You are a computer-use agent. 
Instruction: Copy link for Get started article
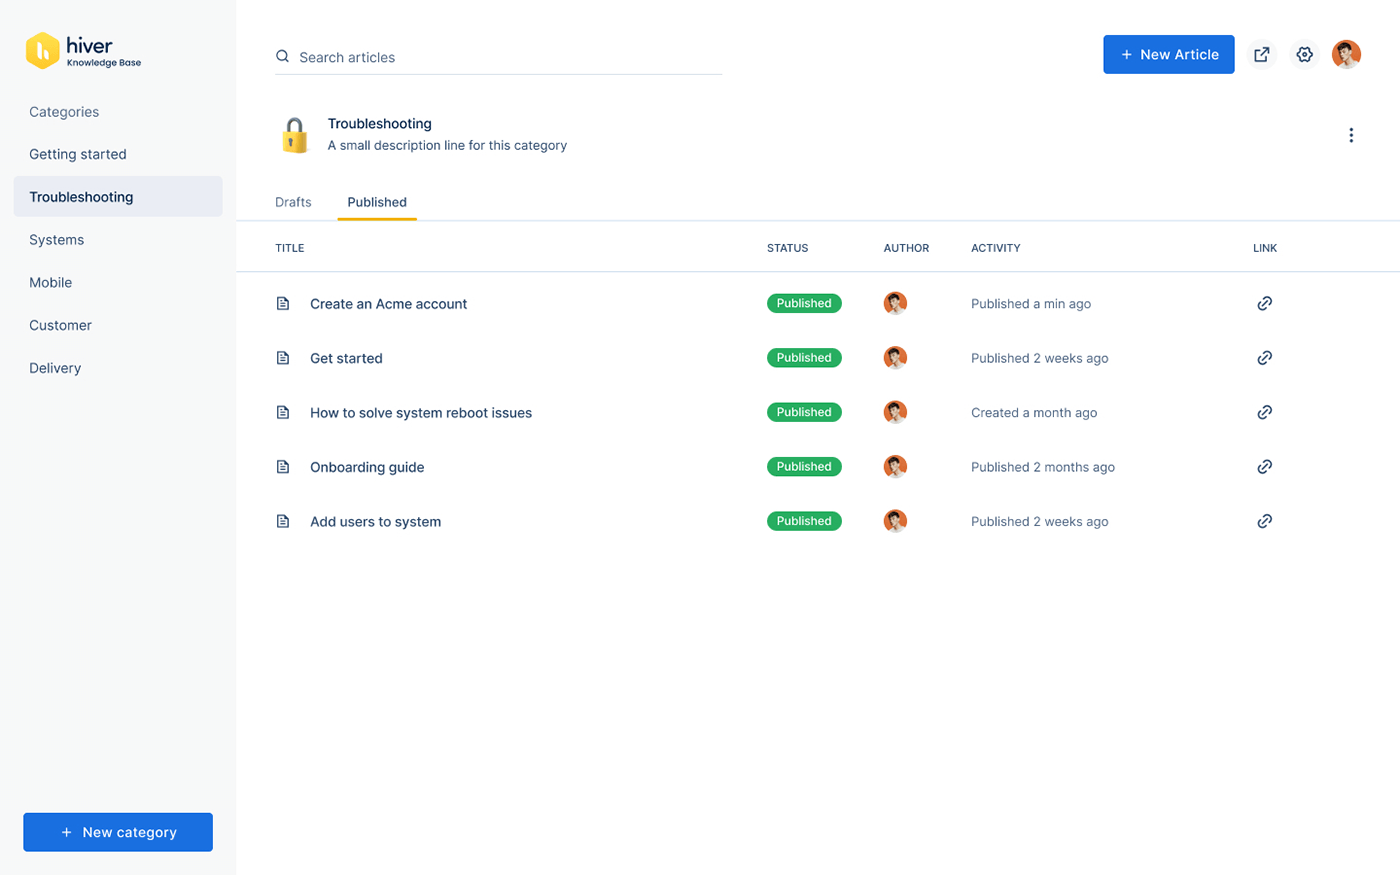(x=1265, y=358)
